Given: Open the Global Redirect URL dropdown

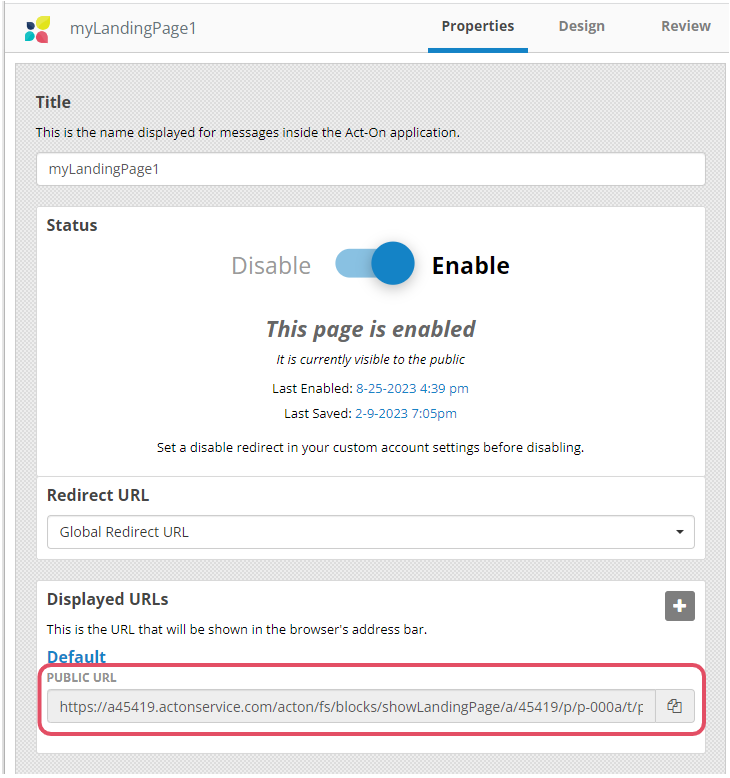Looking at the screenshot, I should click(371, 532).
